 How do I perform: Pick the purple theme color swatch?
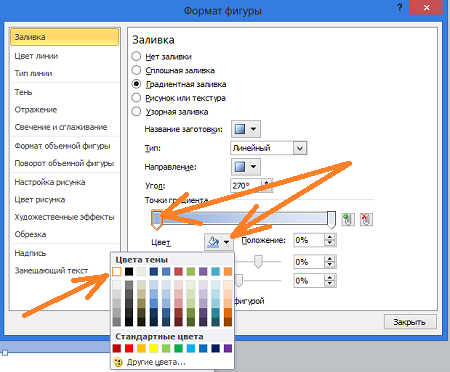203,272
